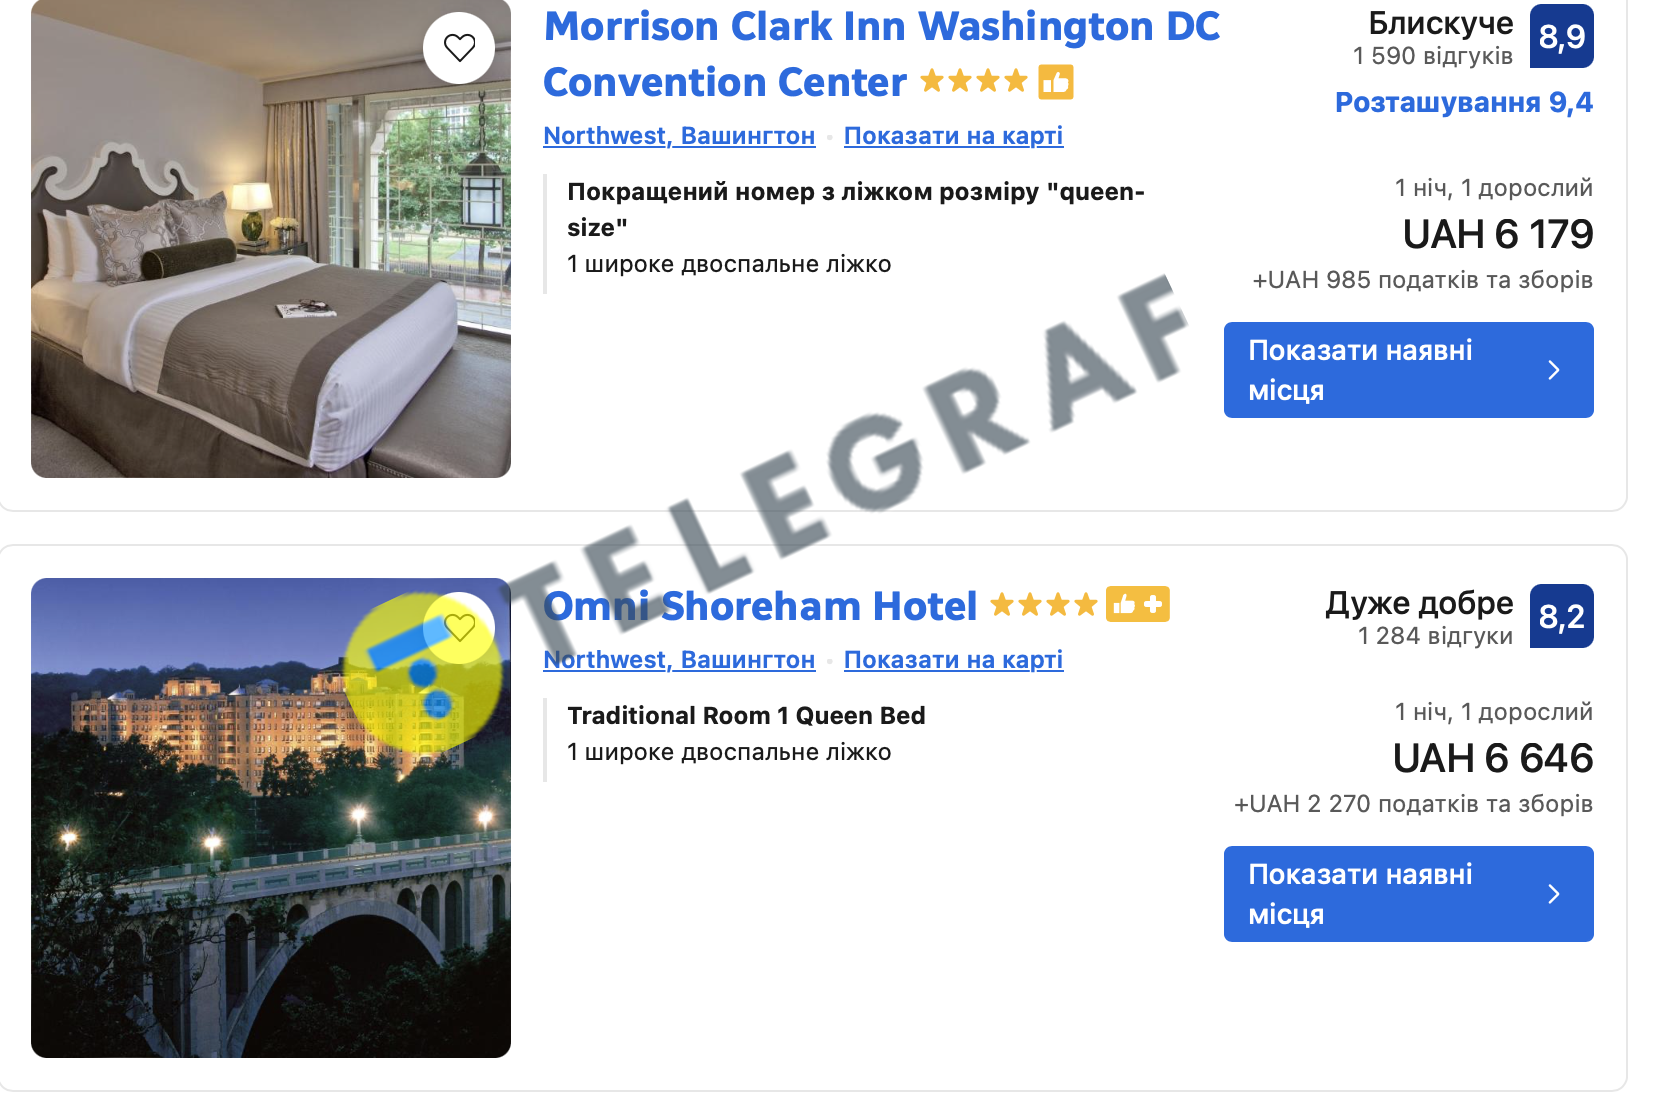Show Morrison Clark Inn on the map
This screenshot has height=1094, width=1654.
coord(953,136)
